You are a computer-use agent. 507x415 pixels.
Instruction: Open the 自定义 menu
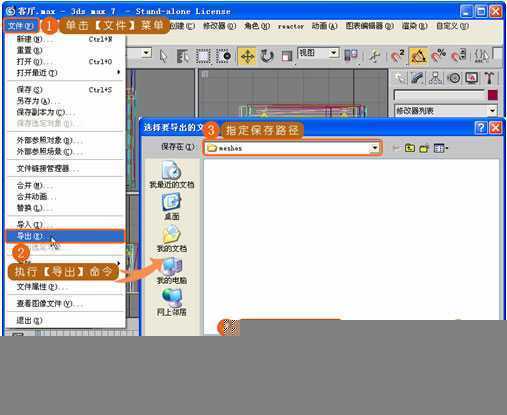pos(452,26)
